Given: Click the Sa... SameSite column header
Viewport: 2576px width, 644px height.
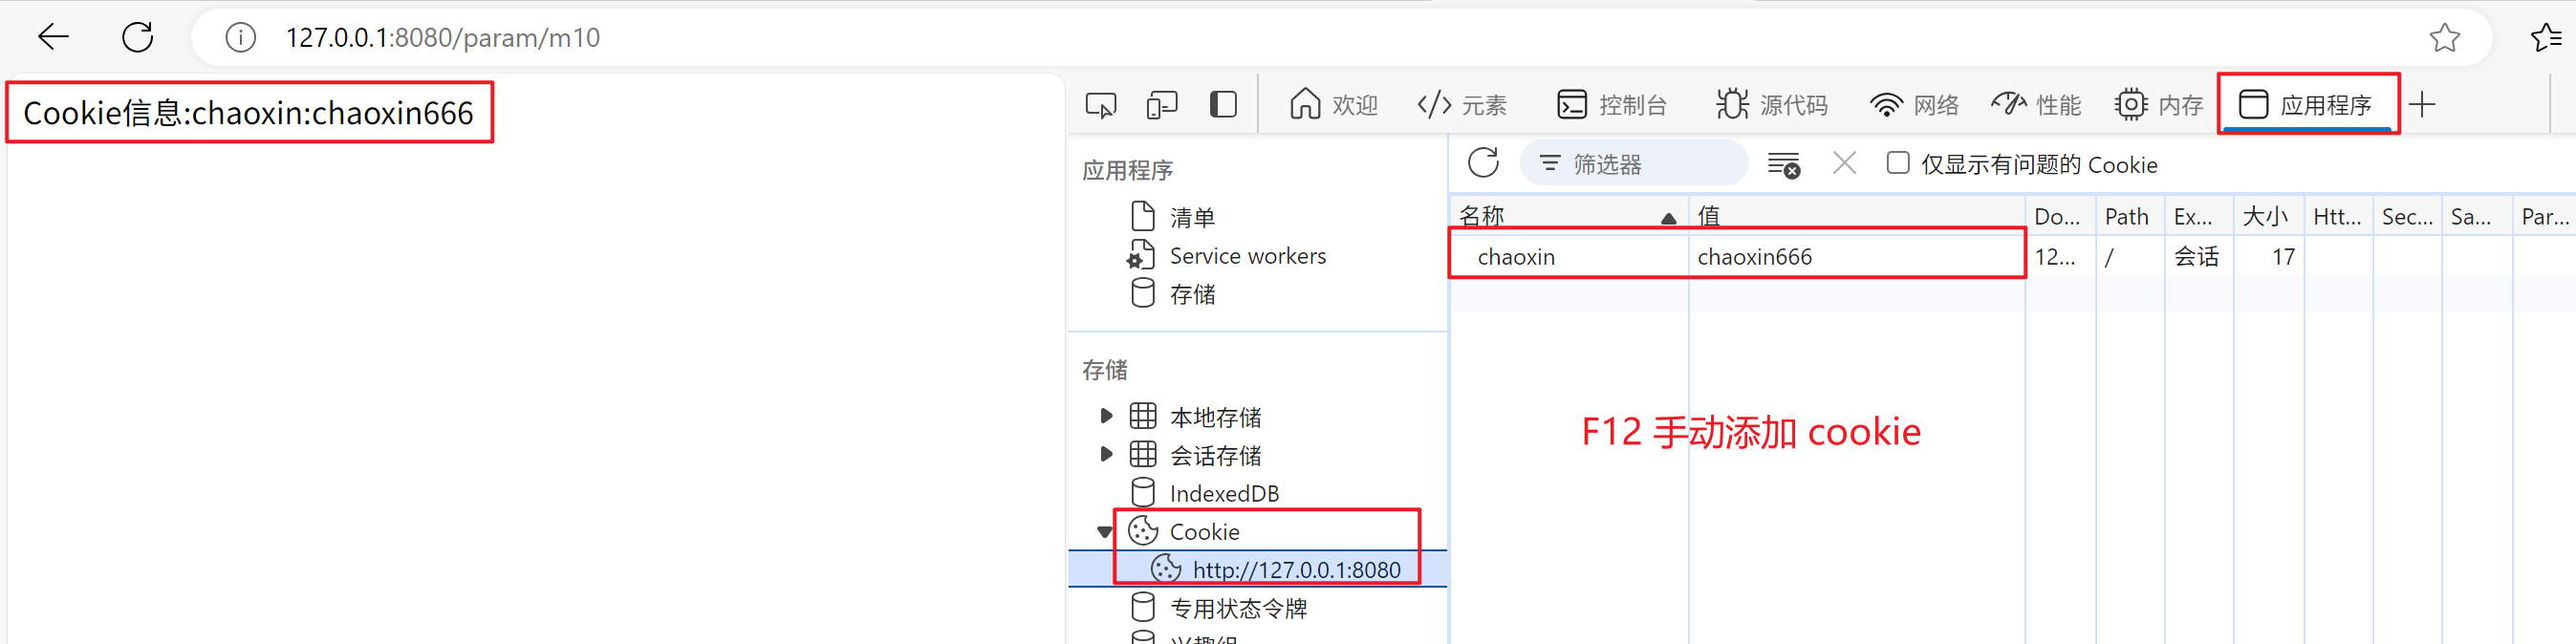Looking at the screenshot, I should point(2478,216).
